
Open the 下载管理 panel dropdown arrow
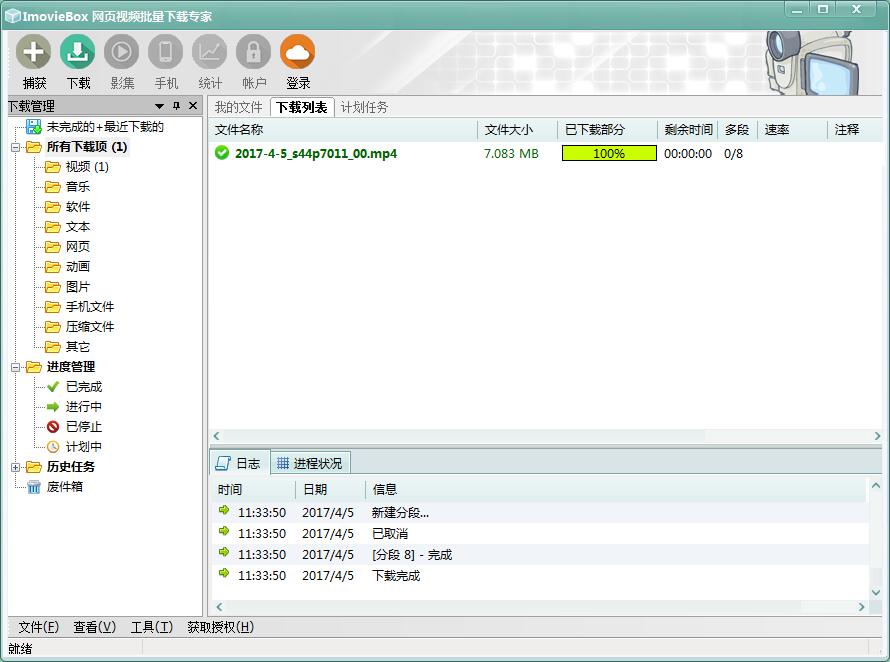pos(160,106)
